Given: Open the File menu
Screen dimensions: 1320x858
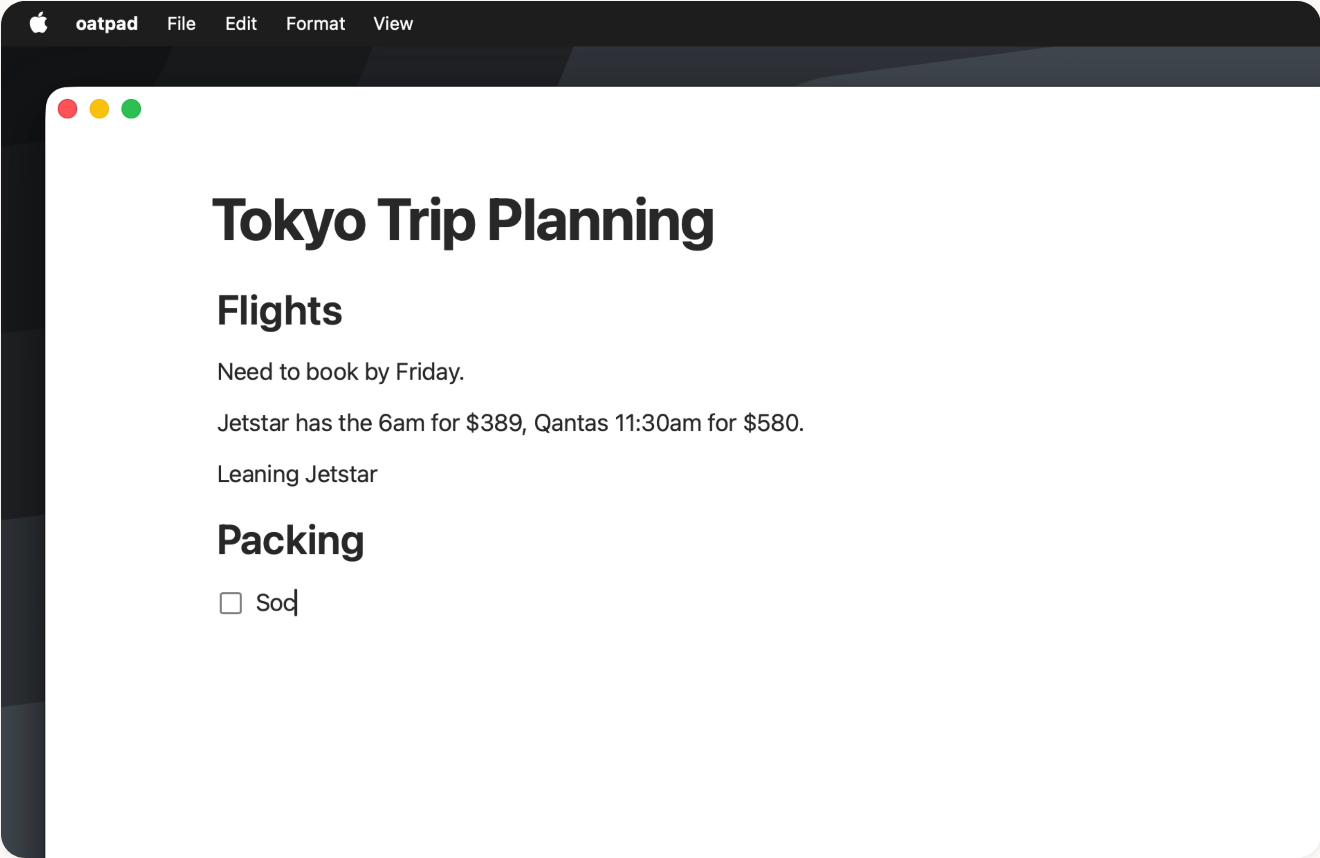Looking at the screenshot, I should click(181, 23).
